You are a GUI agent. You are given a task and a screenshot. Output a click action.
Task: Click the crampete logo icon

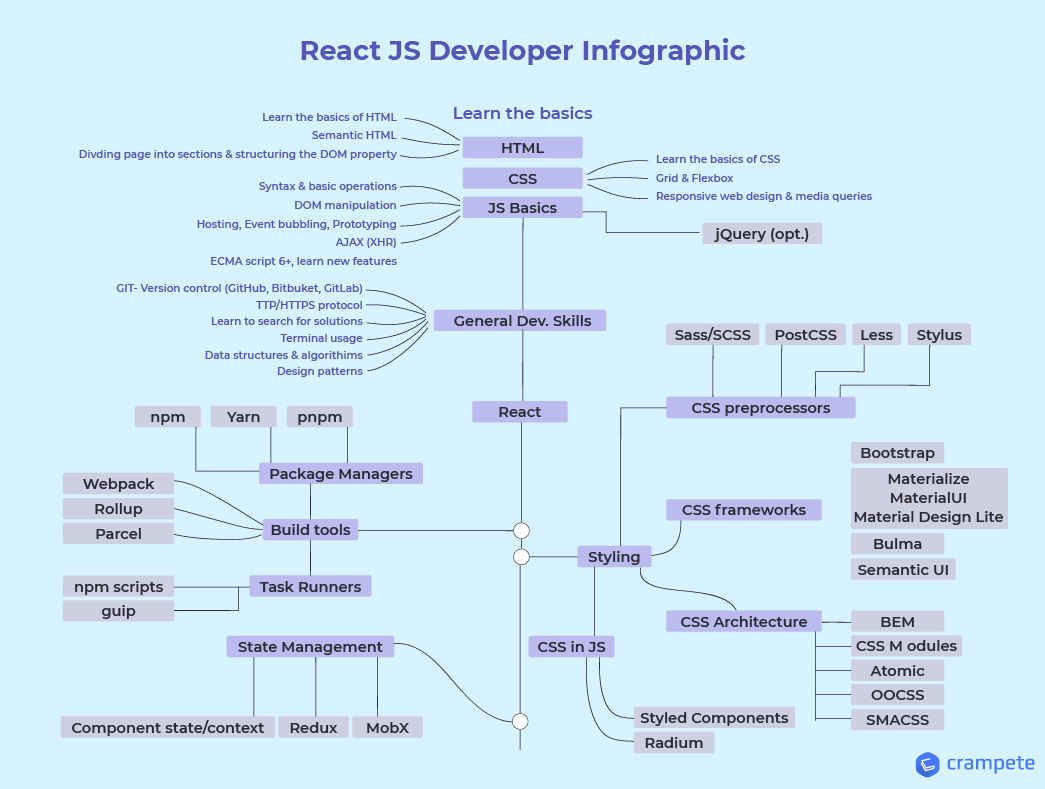[927, 764]
